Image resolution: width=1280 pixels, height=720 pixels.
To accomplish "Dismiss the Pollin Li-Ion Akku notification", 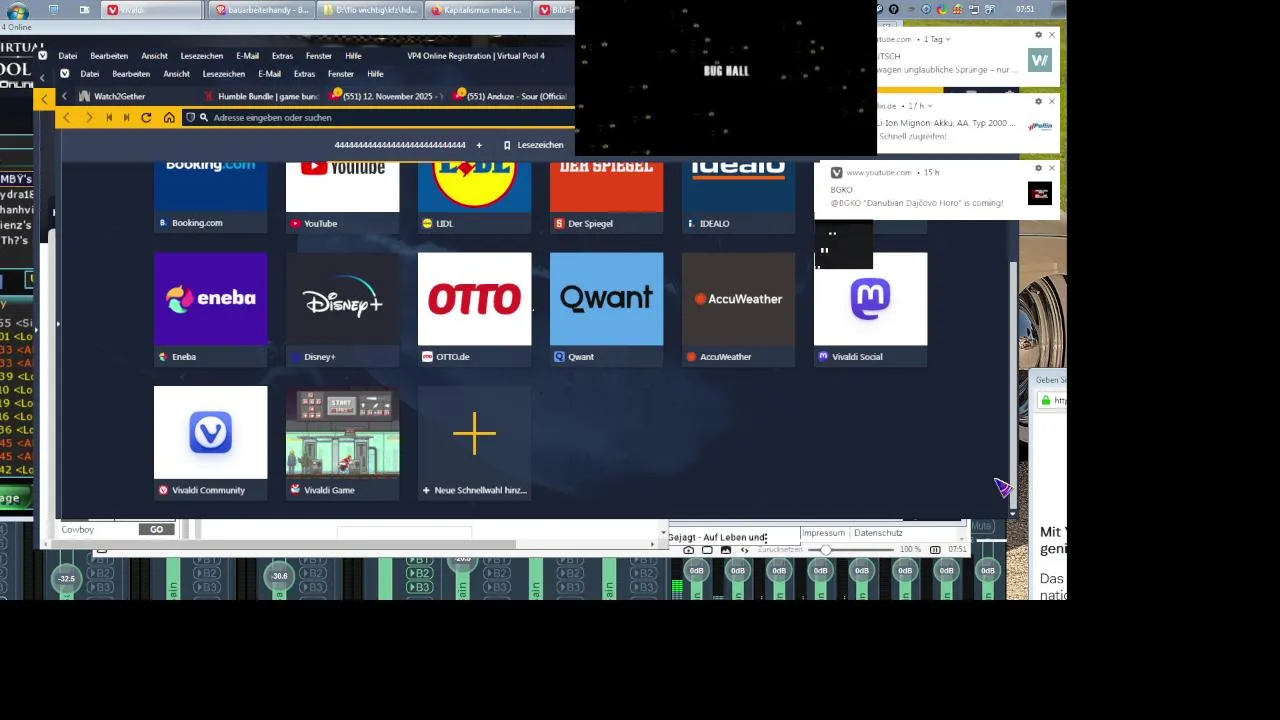I will click(1051, 101).
